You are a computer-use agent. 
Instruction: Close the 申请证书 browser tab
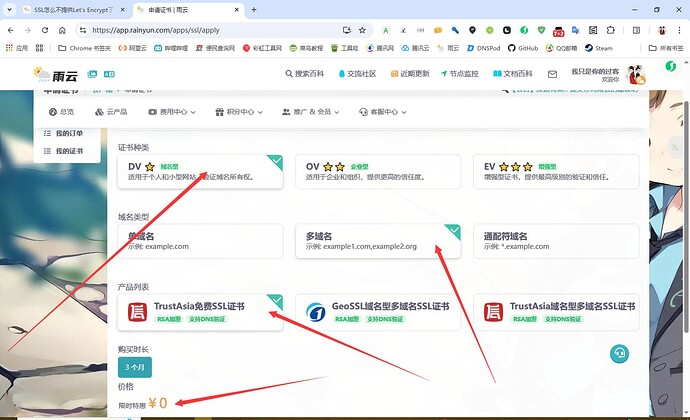tap(236, 9)
